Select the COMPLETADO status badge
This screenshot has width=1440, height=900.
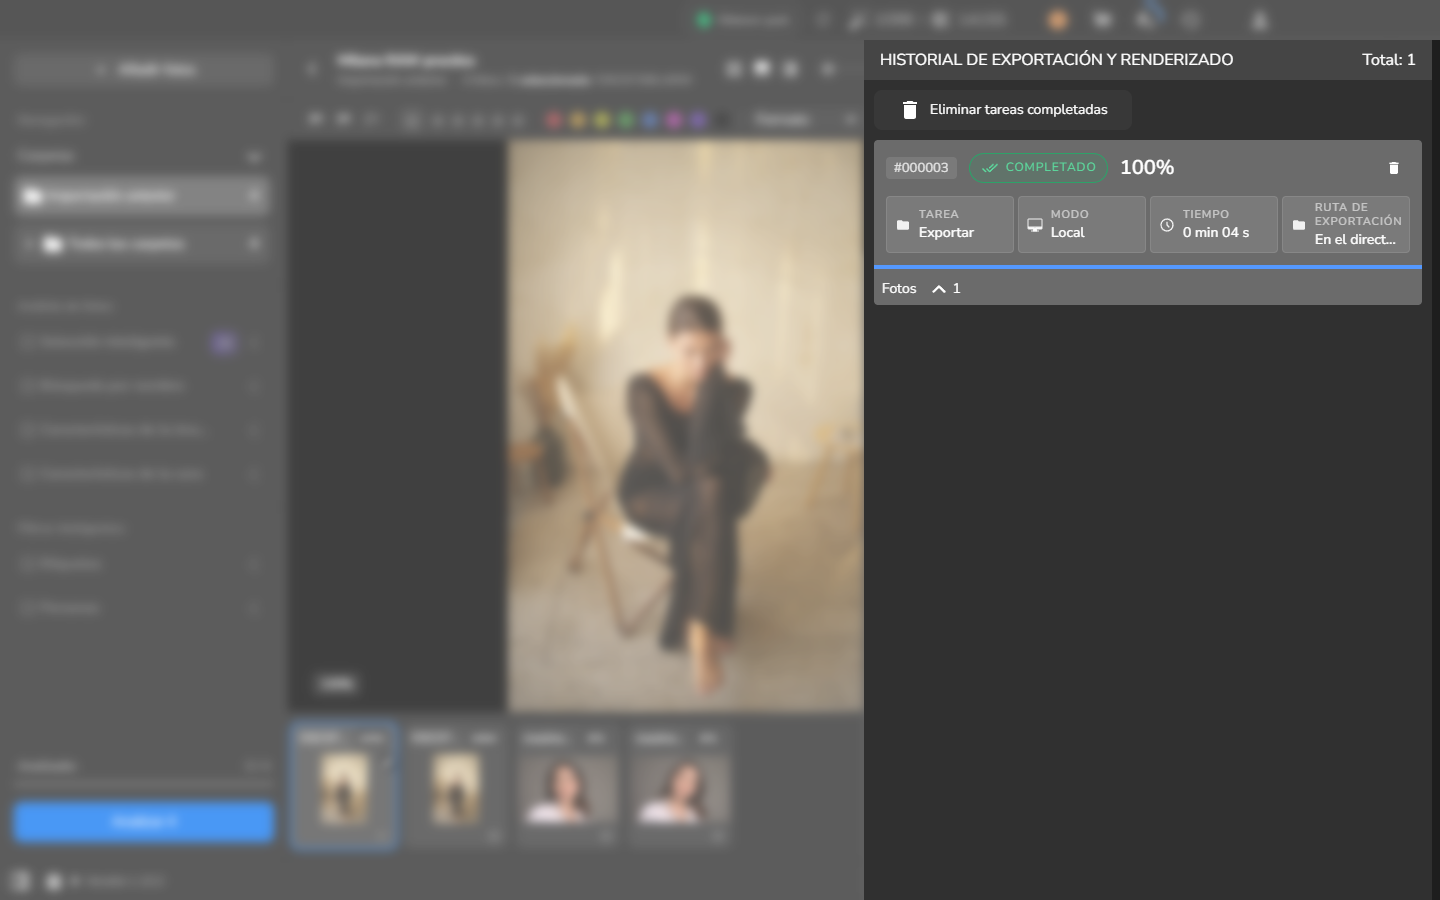[1039, 168]
